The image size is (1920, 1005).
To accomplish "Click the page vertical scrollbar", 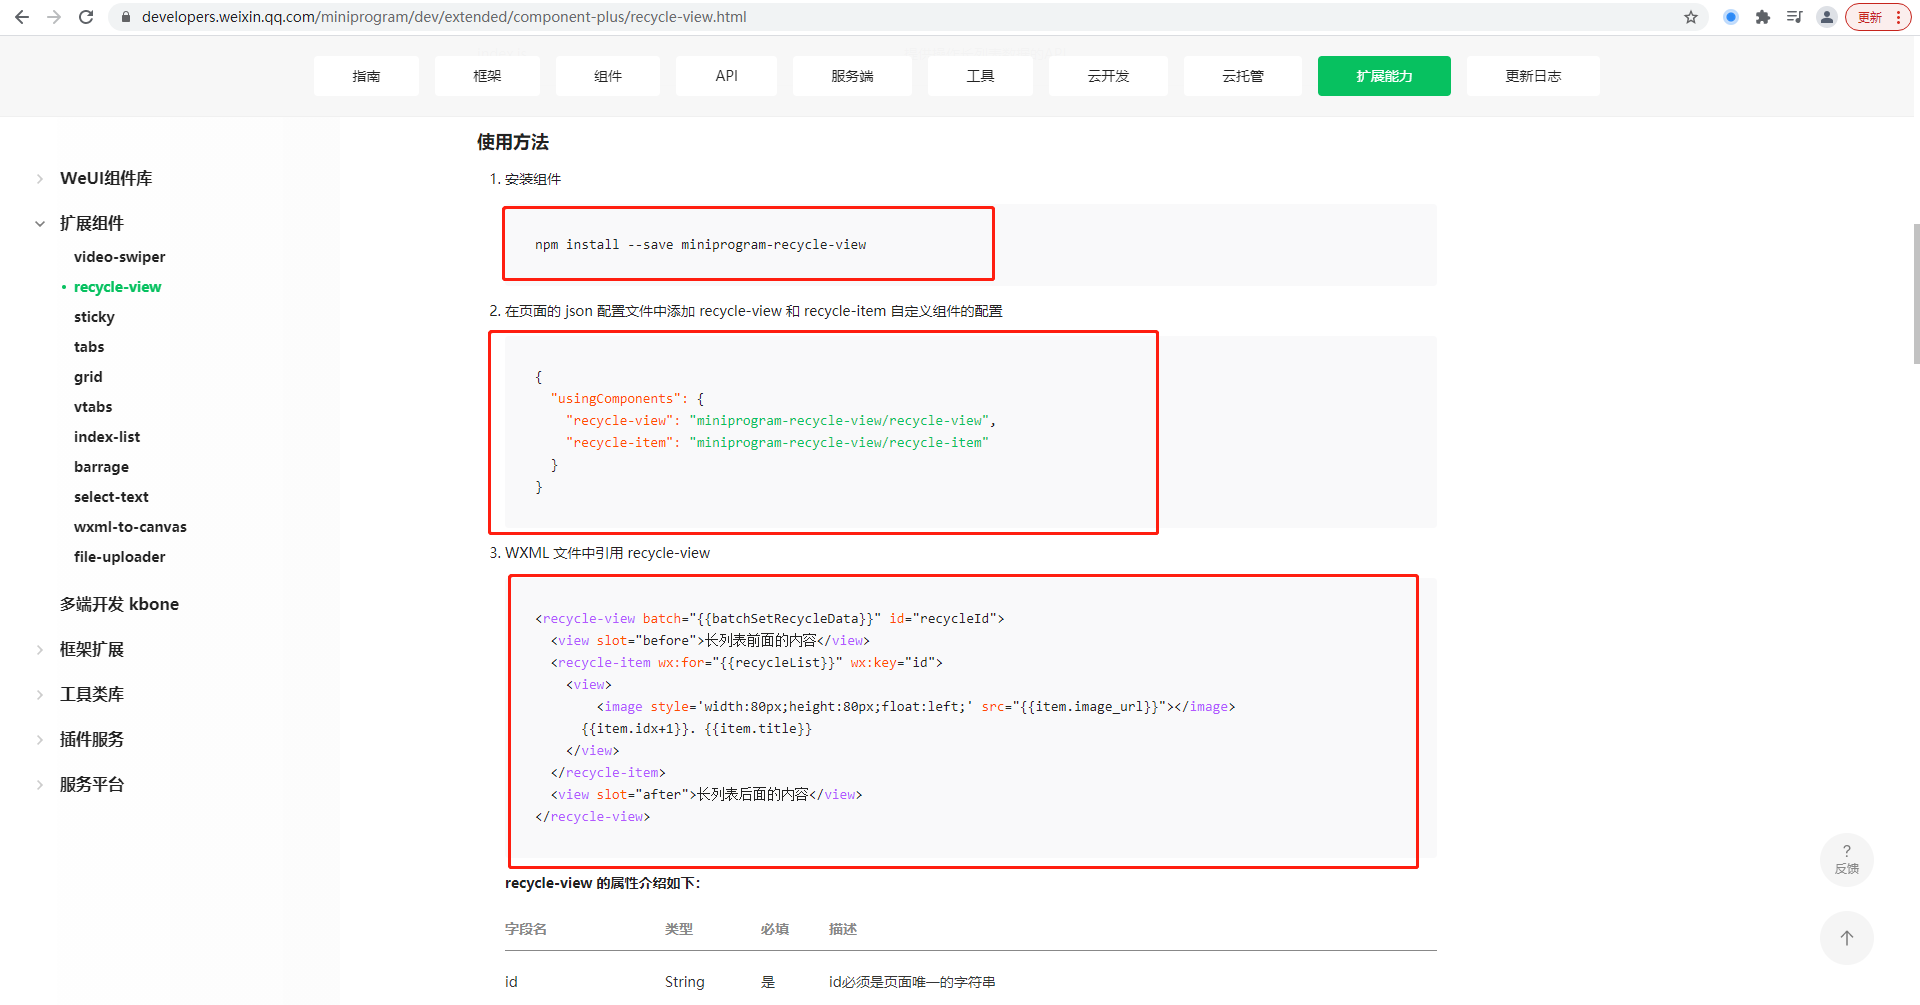I will 1915,295.
